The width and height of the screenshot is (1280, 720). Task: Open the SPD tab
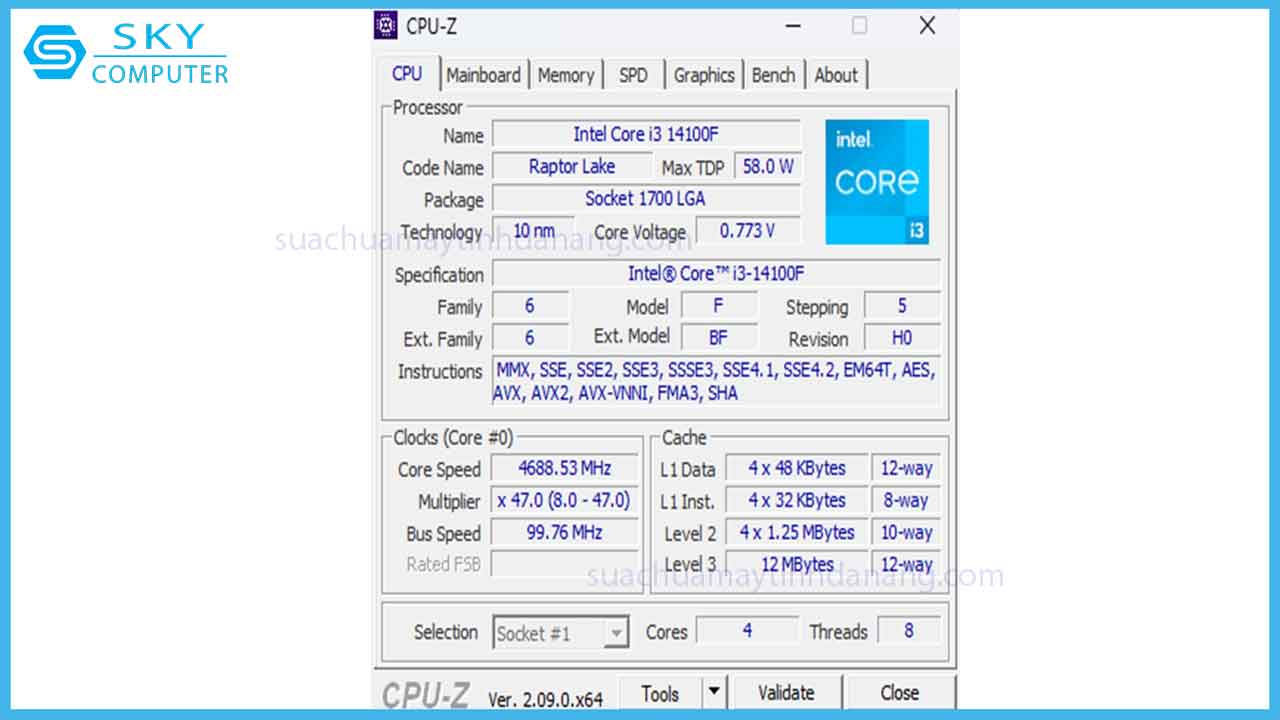(634, 74)
